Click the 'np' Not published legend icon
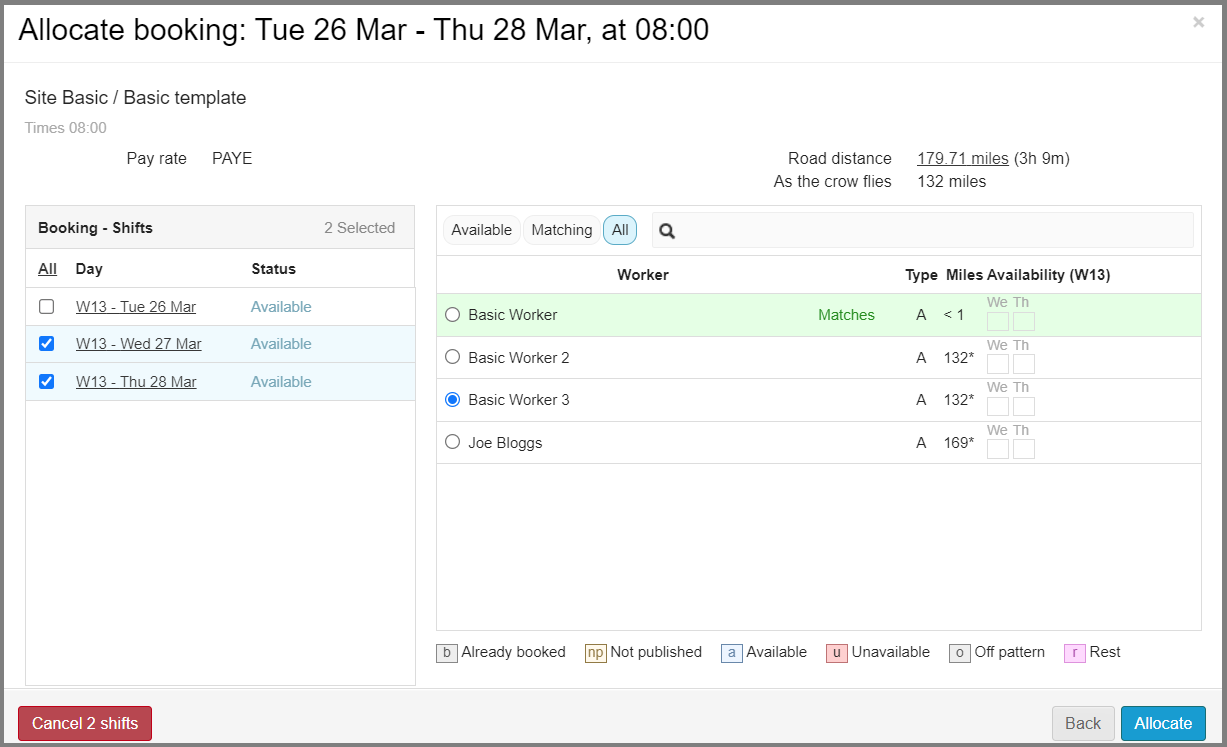This screenshot has height=747, width=1227. point(596,653)
